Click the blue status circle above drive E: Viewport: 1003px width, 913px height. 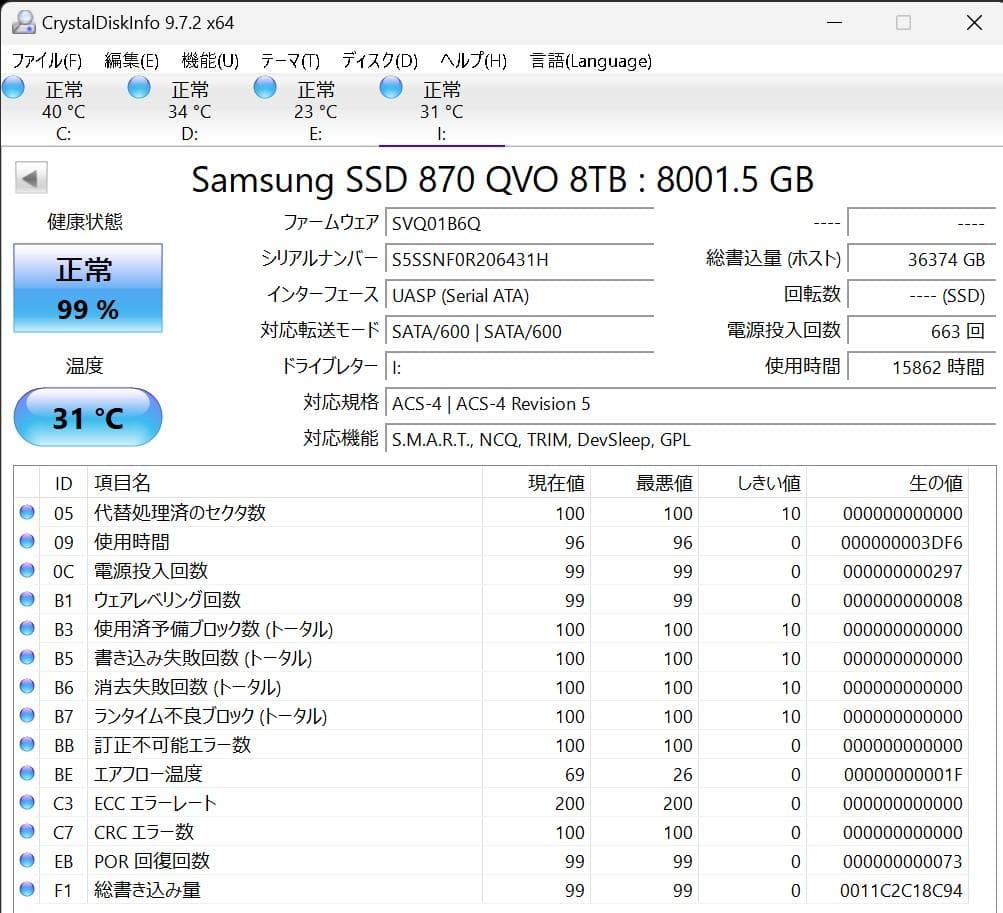point(264,88)
